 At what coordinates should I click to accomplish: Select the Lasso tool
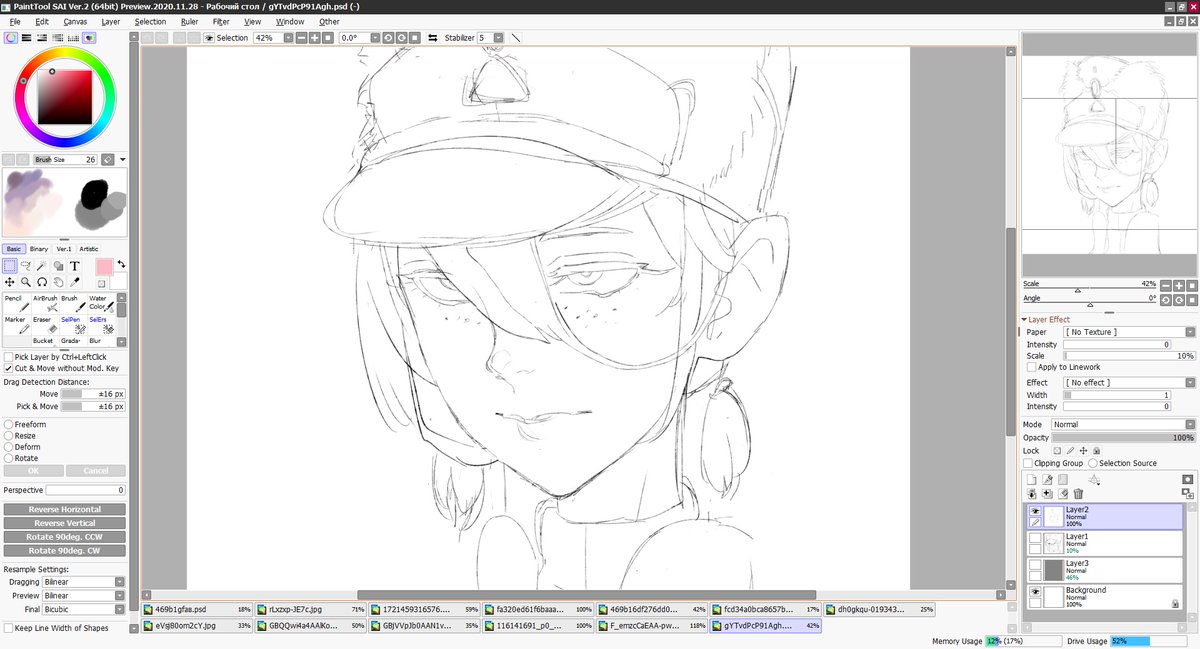(x=25, y=266)
